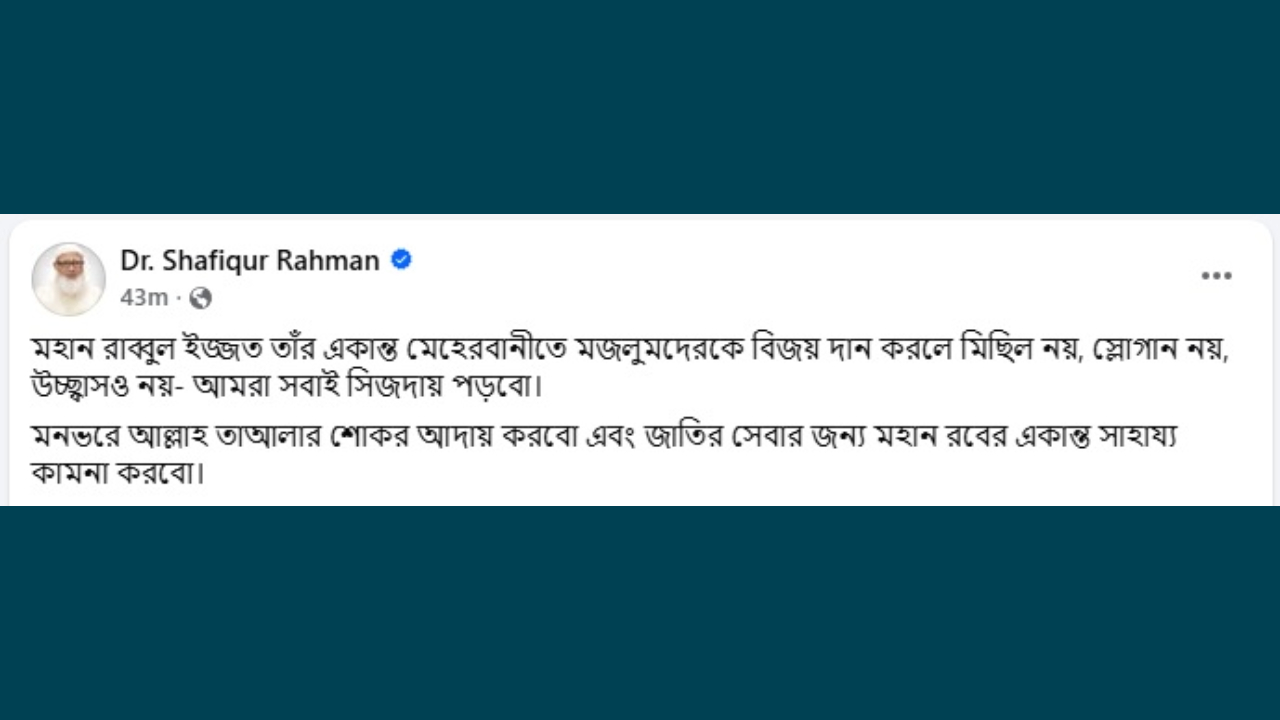This screenshot has width=1280, height=720.
Task: Click the last post line "কামনা করবো।"
Action: point(118,472)
